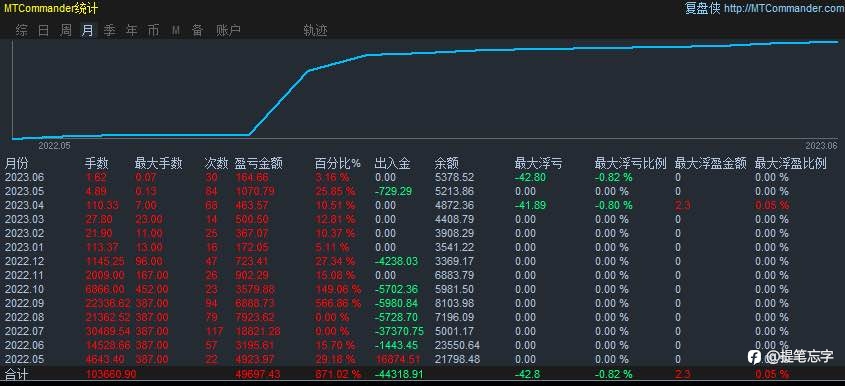Select the 2022.11 month row

click(x=422, y=275)
